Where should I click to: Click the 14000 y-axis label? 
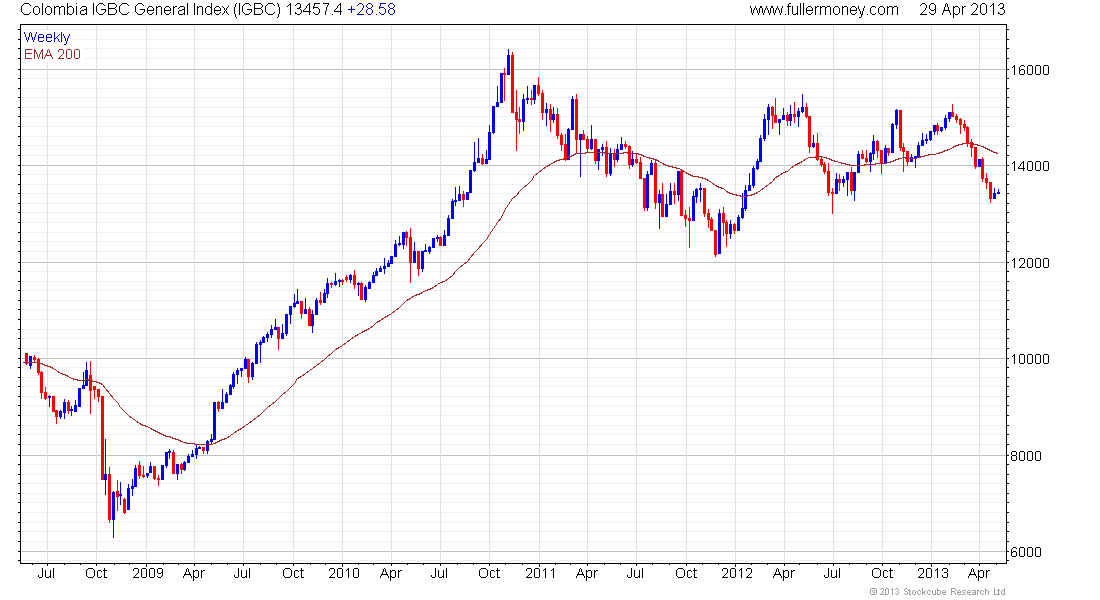click(x=1030, y=166)
